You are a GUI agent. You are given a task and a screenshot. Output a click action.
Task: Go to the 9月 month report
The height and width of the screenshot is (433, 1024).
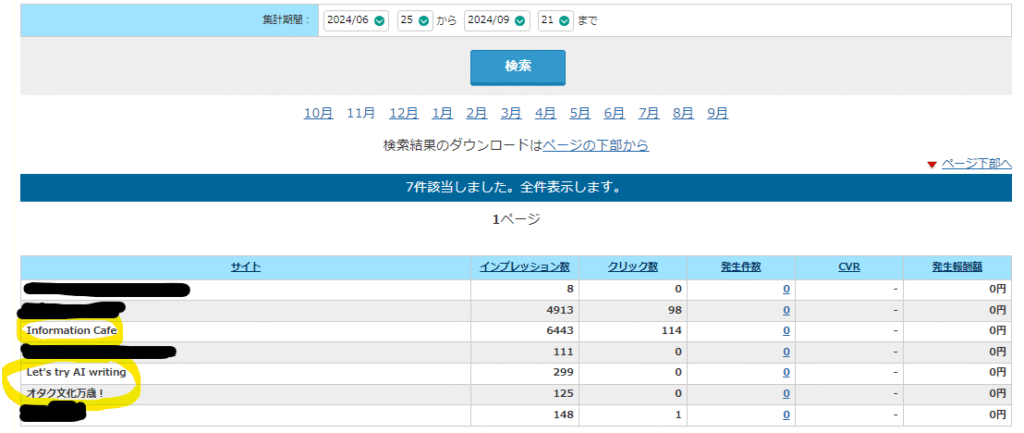pyautogui.click(x=717, y=113)
